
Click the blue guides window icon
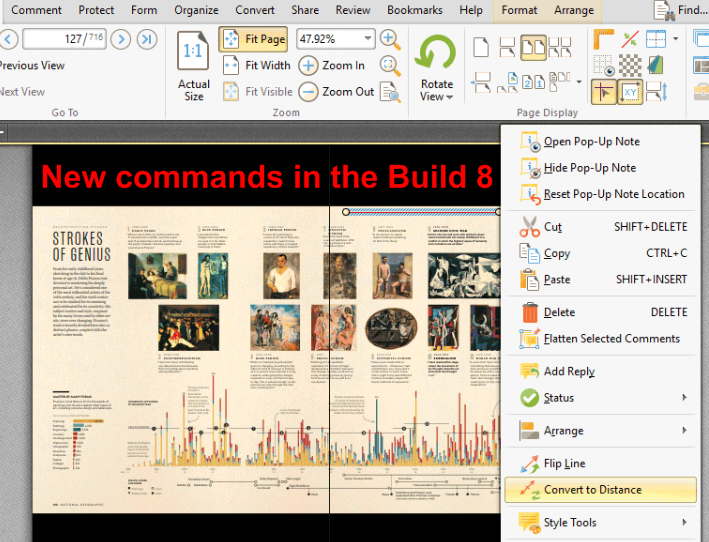(x=656, y=39)
